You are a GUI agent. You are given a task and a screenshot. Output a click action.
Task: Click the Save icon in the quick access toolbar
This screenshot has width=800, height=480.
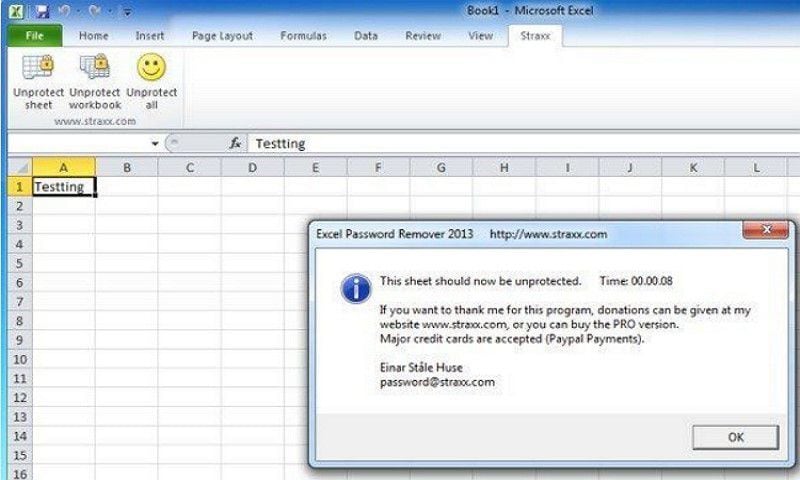(42, 11)
